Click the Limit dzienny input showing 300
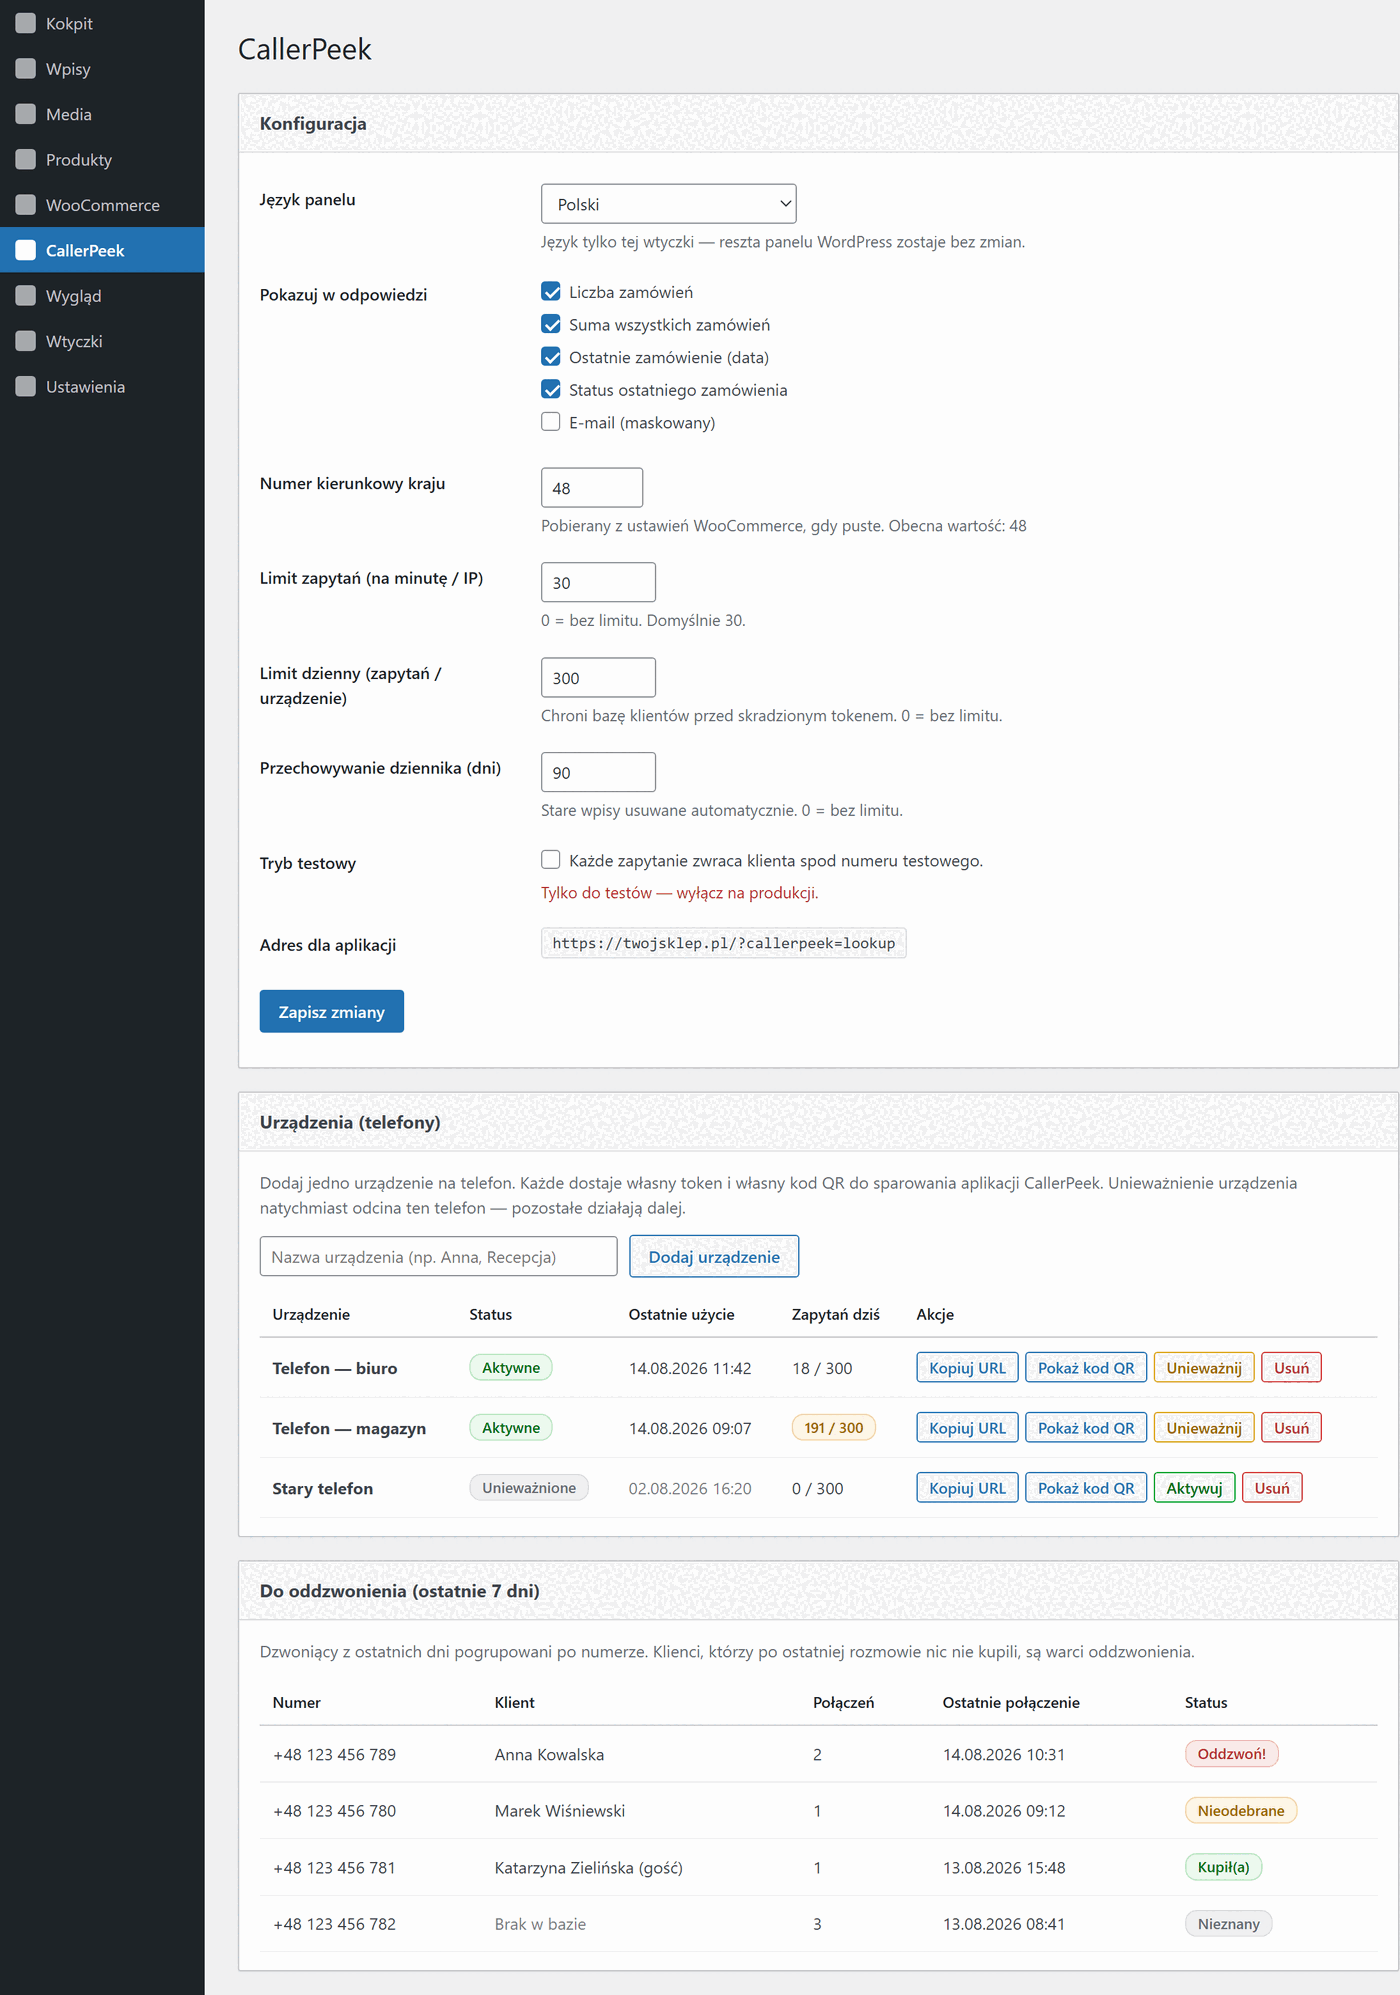 (x=598, y=678)
